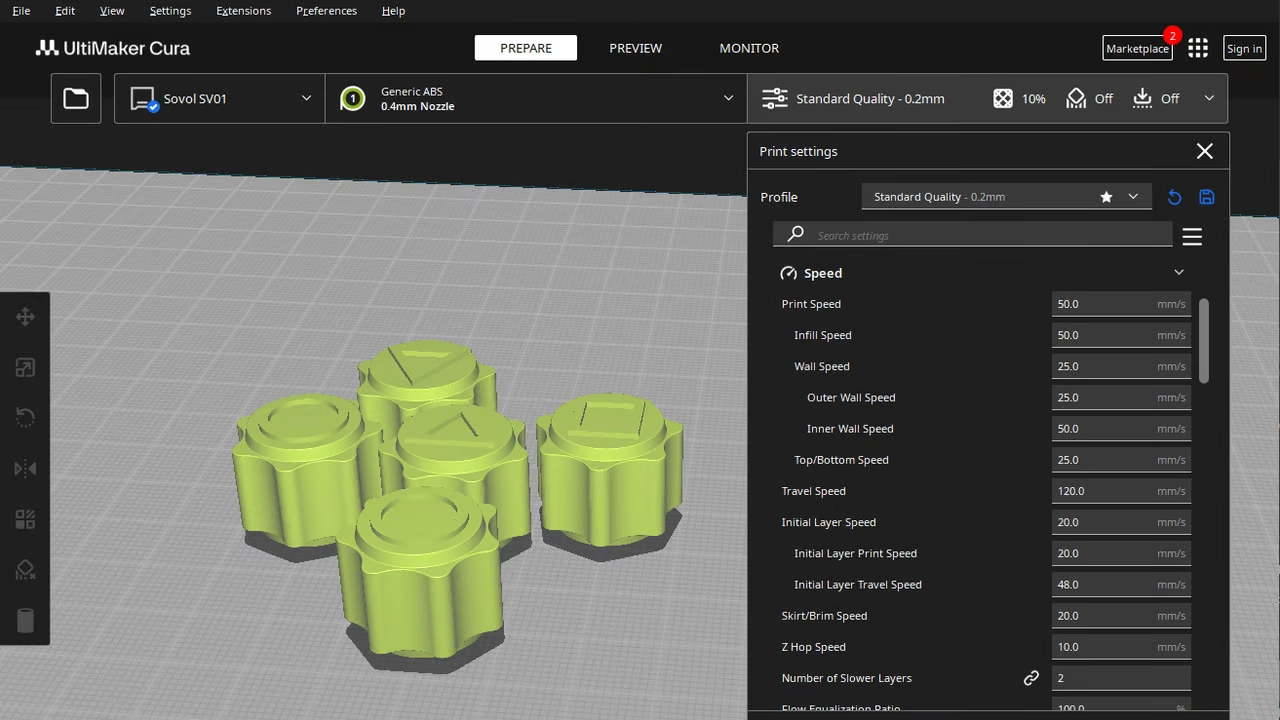Select the Rotate tool in the left toolbar

(25, 418)
